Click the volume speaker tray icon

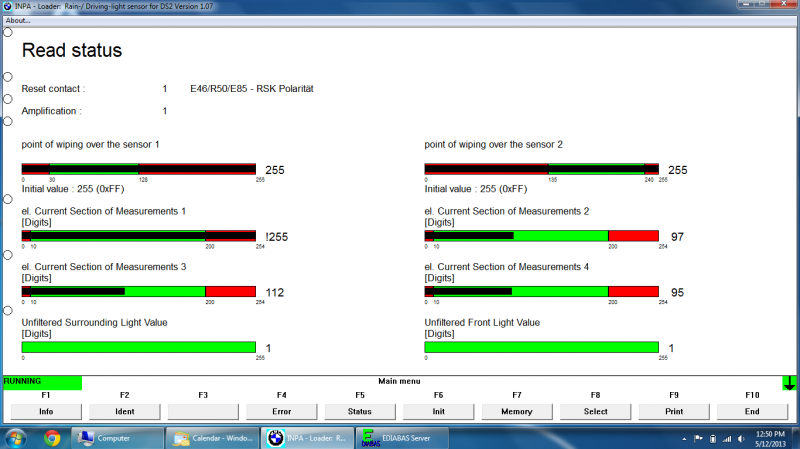[x=741, y=439]
